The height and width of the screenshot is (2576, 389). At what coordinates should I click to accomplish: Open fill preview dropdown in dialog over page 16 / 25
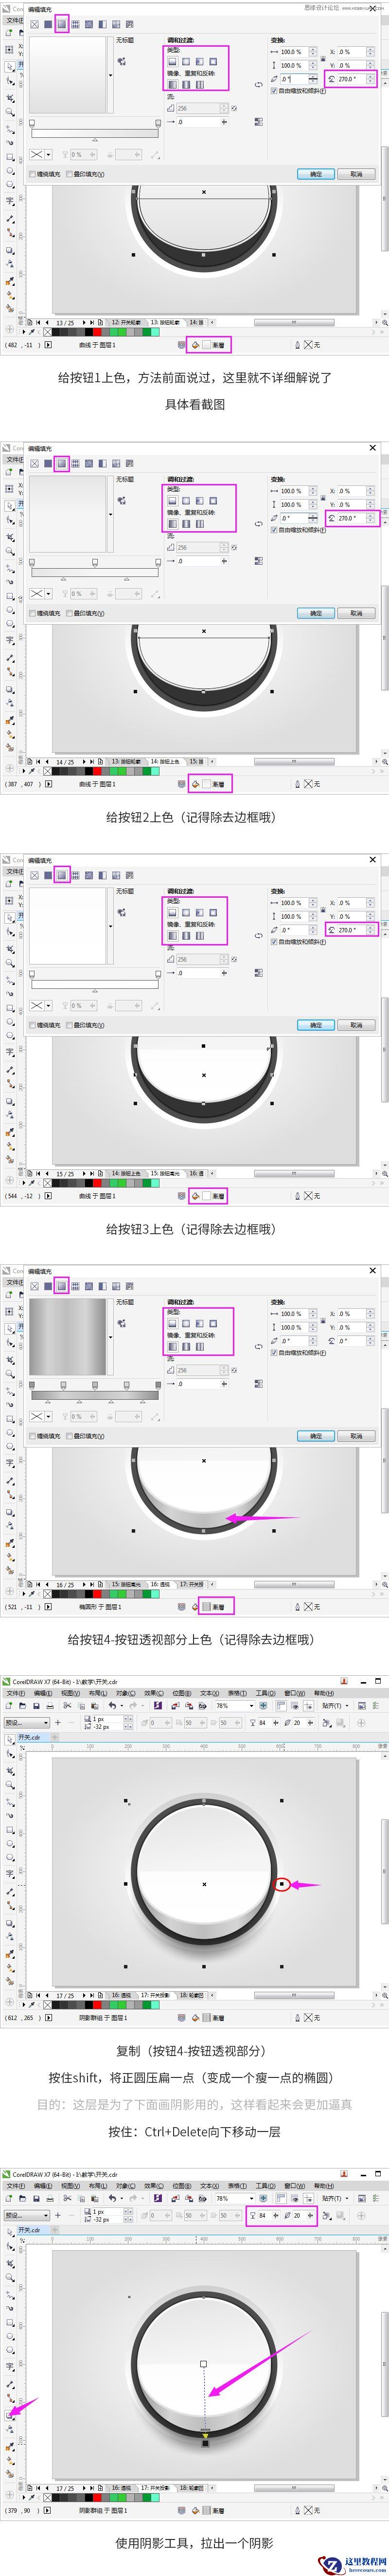[x=110, y=1337]
